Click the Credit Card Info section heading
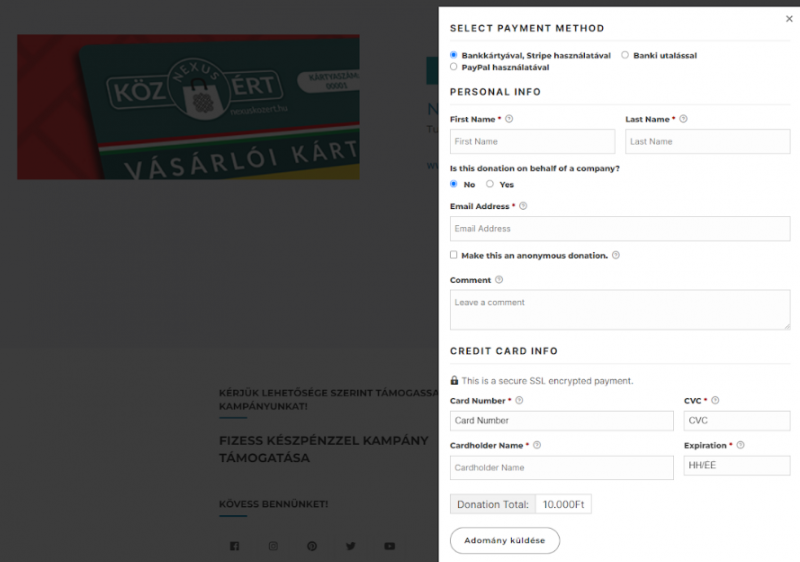The image size is (800, 562). coord(504,351)
